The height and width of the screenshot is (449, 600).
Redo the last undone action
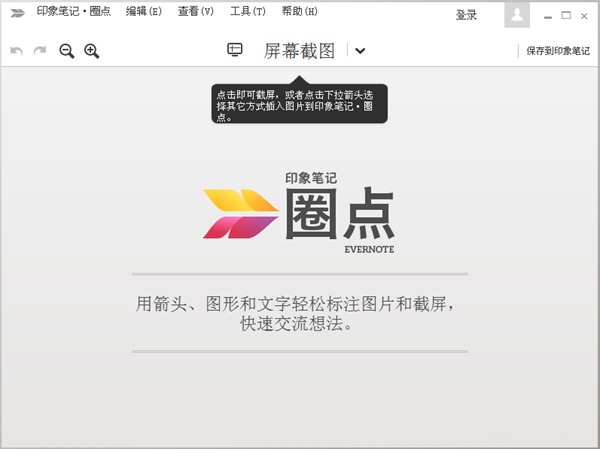pyautogui.click(x=40, y=51)
